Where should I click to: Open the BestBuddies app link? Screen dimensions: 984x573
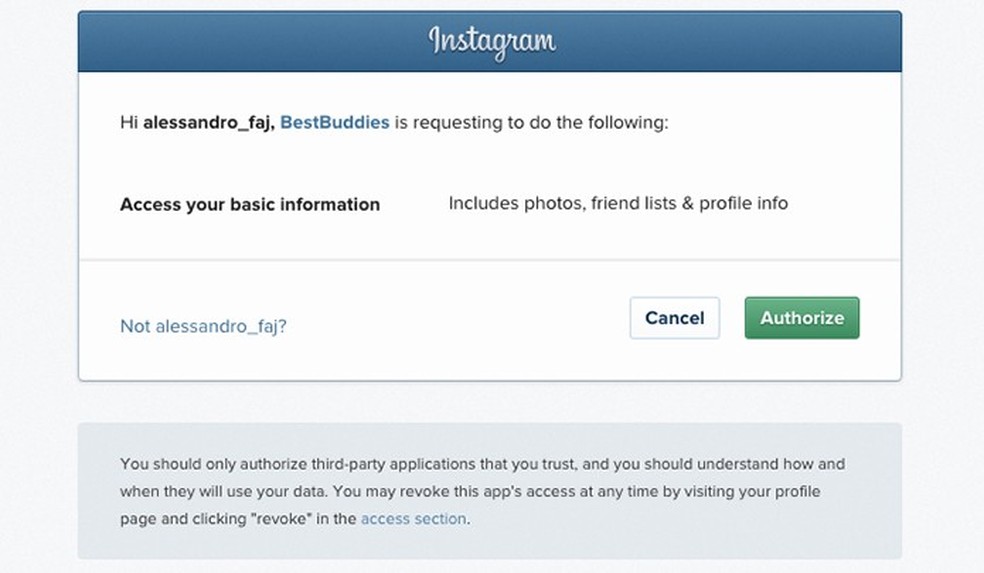334,123
